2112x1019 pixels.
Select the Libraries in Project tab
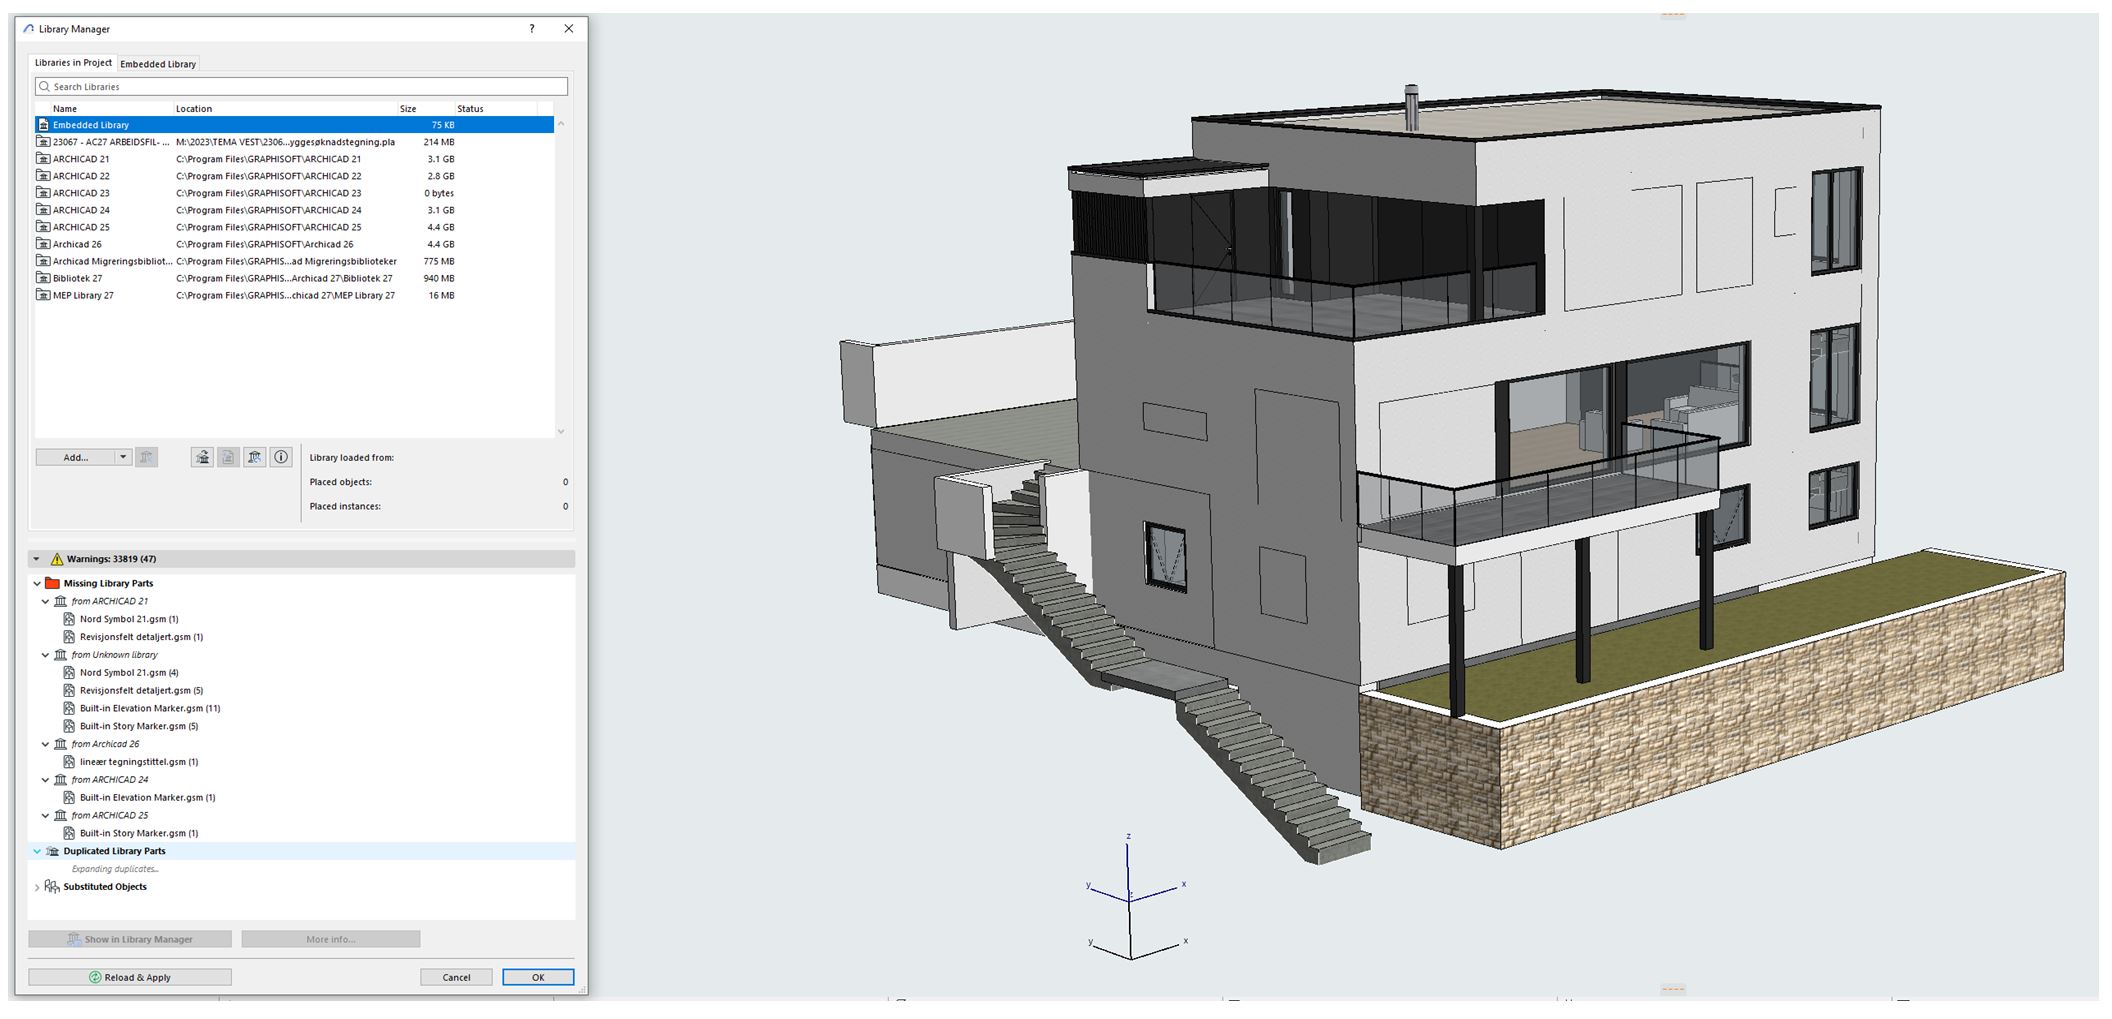pos(73,63)
